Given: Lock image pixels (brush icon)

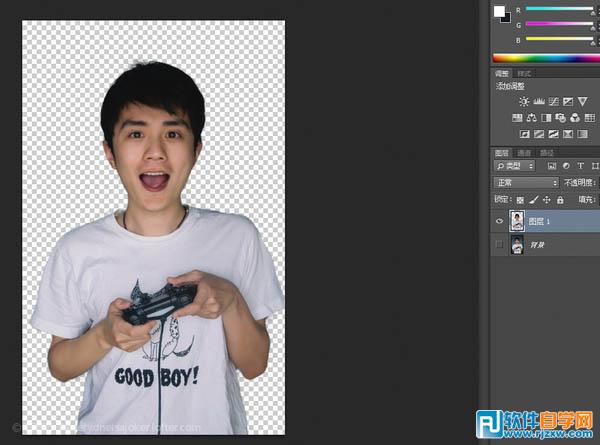Looking at the screenshot, I should (534, 200).
